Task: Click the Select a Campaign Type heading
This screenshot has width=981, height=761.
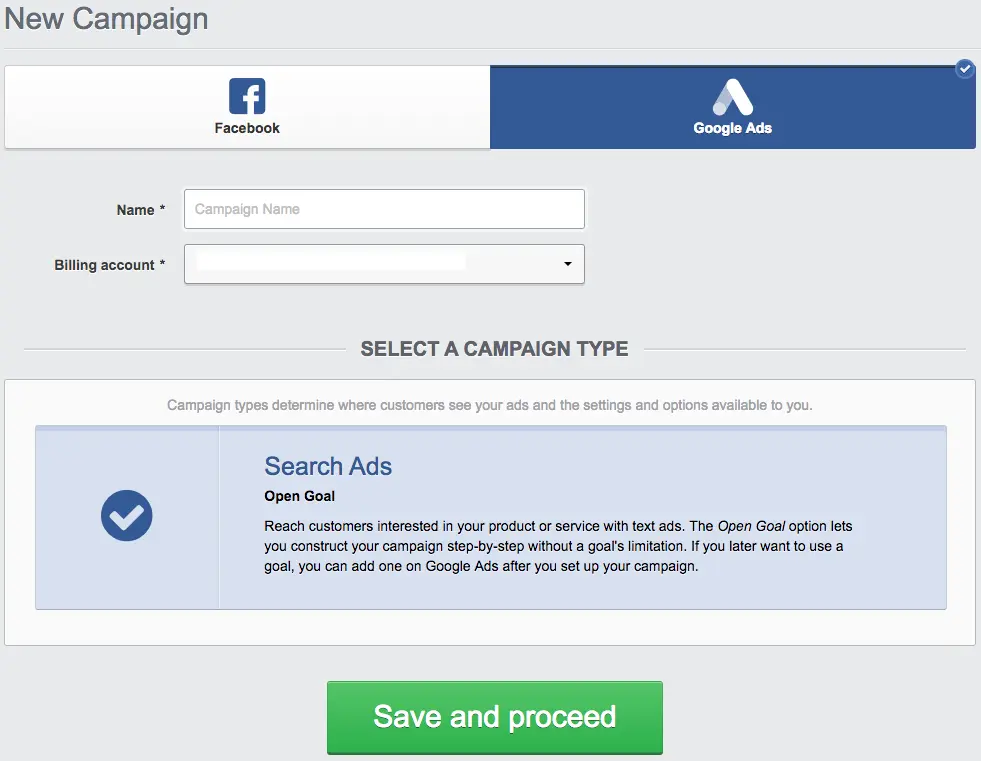Action: point(494,349)
